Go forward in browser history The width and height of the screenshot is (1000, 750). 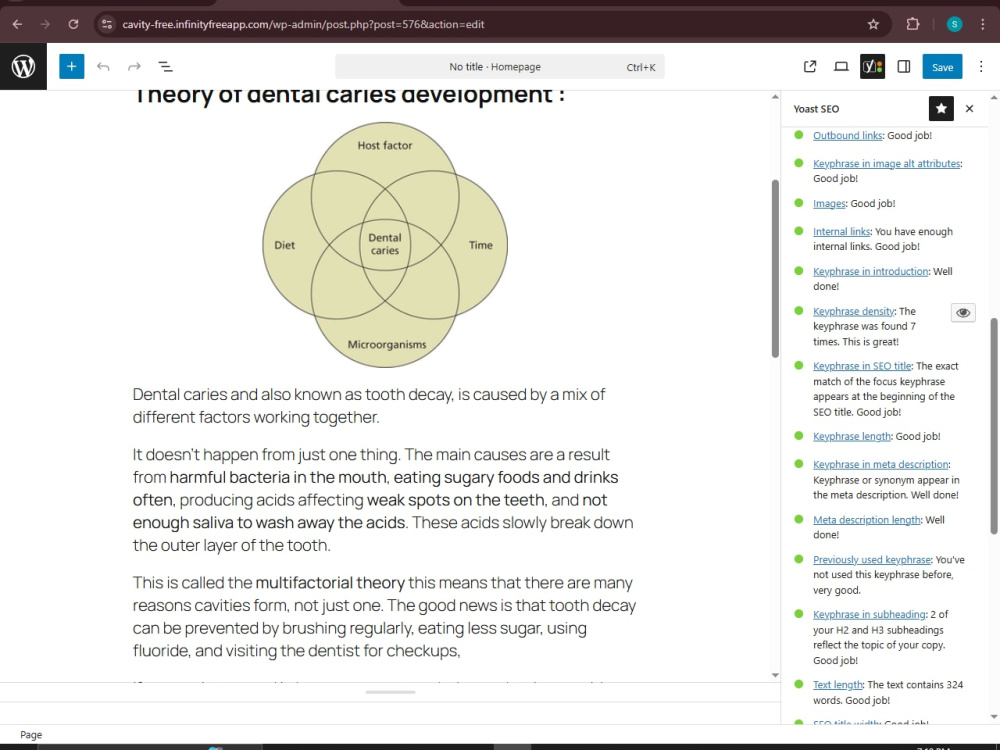point(45,24)
